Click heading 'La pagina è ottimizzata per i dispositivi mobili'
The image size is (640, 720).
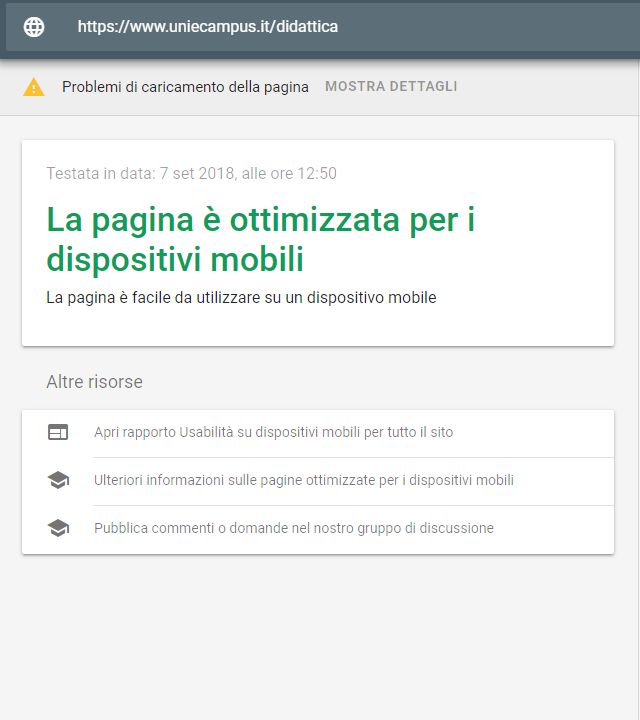point(260,239)
